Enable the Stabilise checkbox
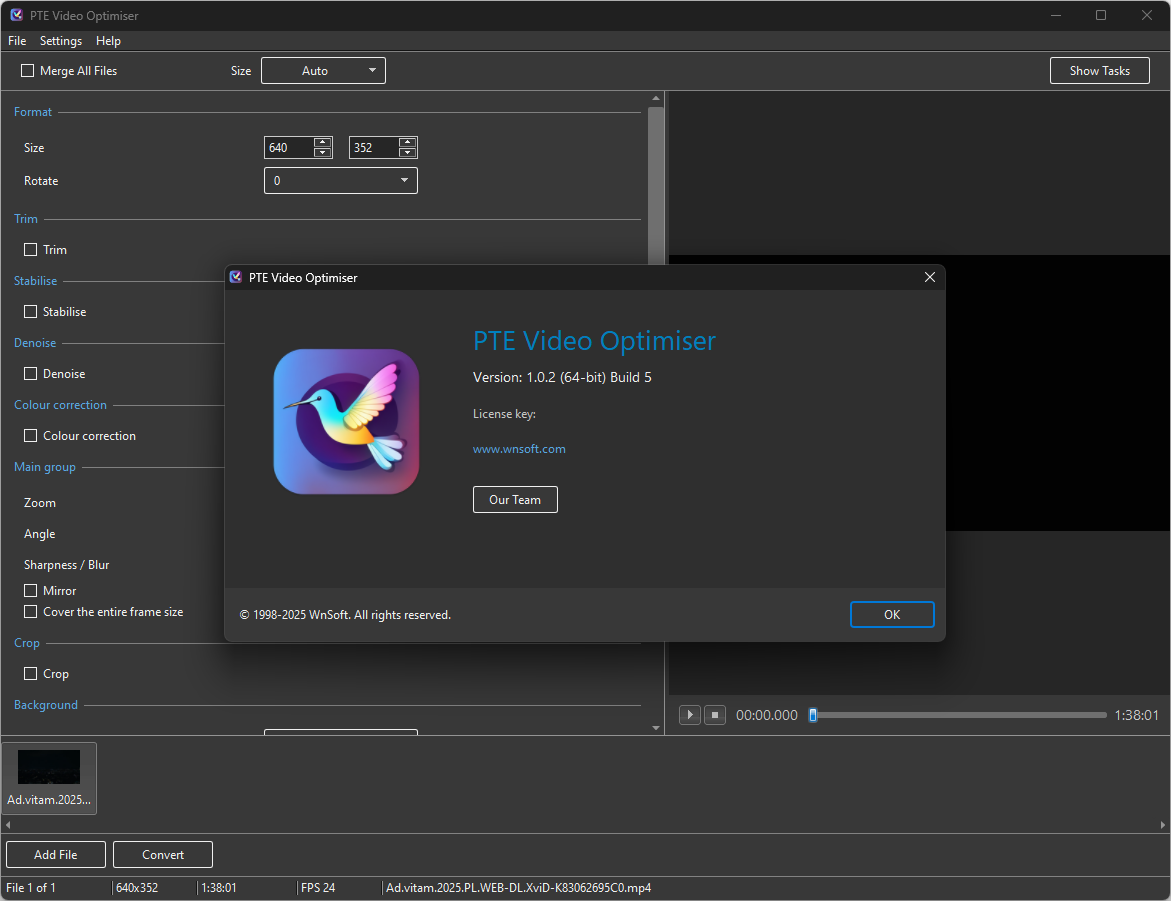The width and height of the screenshot is (1171, 901). point(31,312)
